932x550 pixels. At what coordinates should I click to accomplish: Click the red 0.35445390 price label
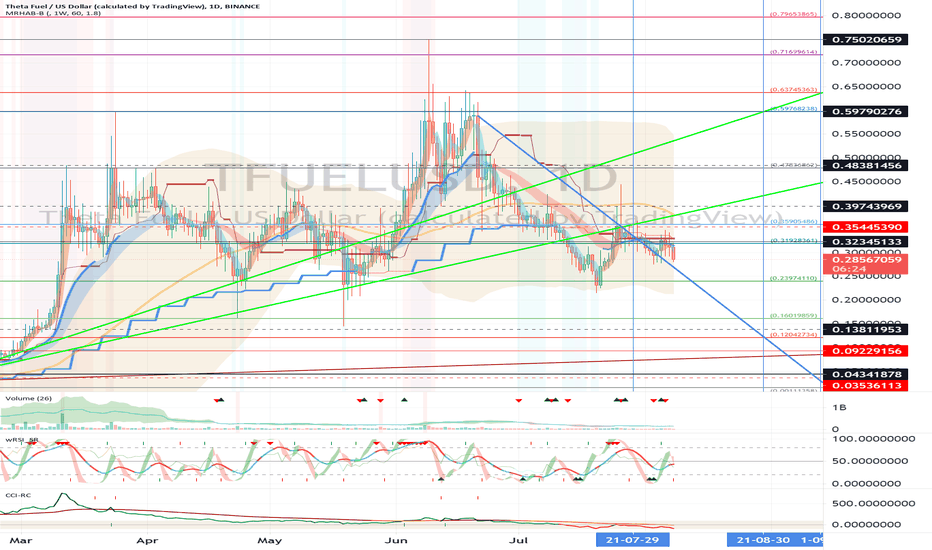(x=865, y=227)
